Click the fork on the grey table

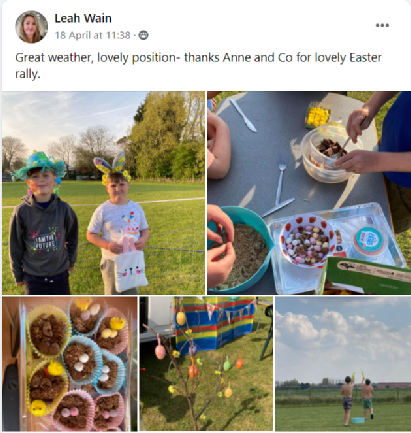tap(281, 180)
